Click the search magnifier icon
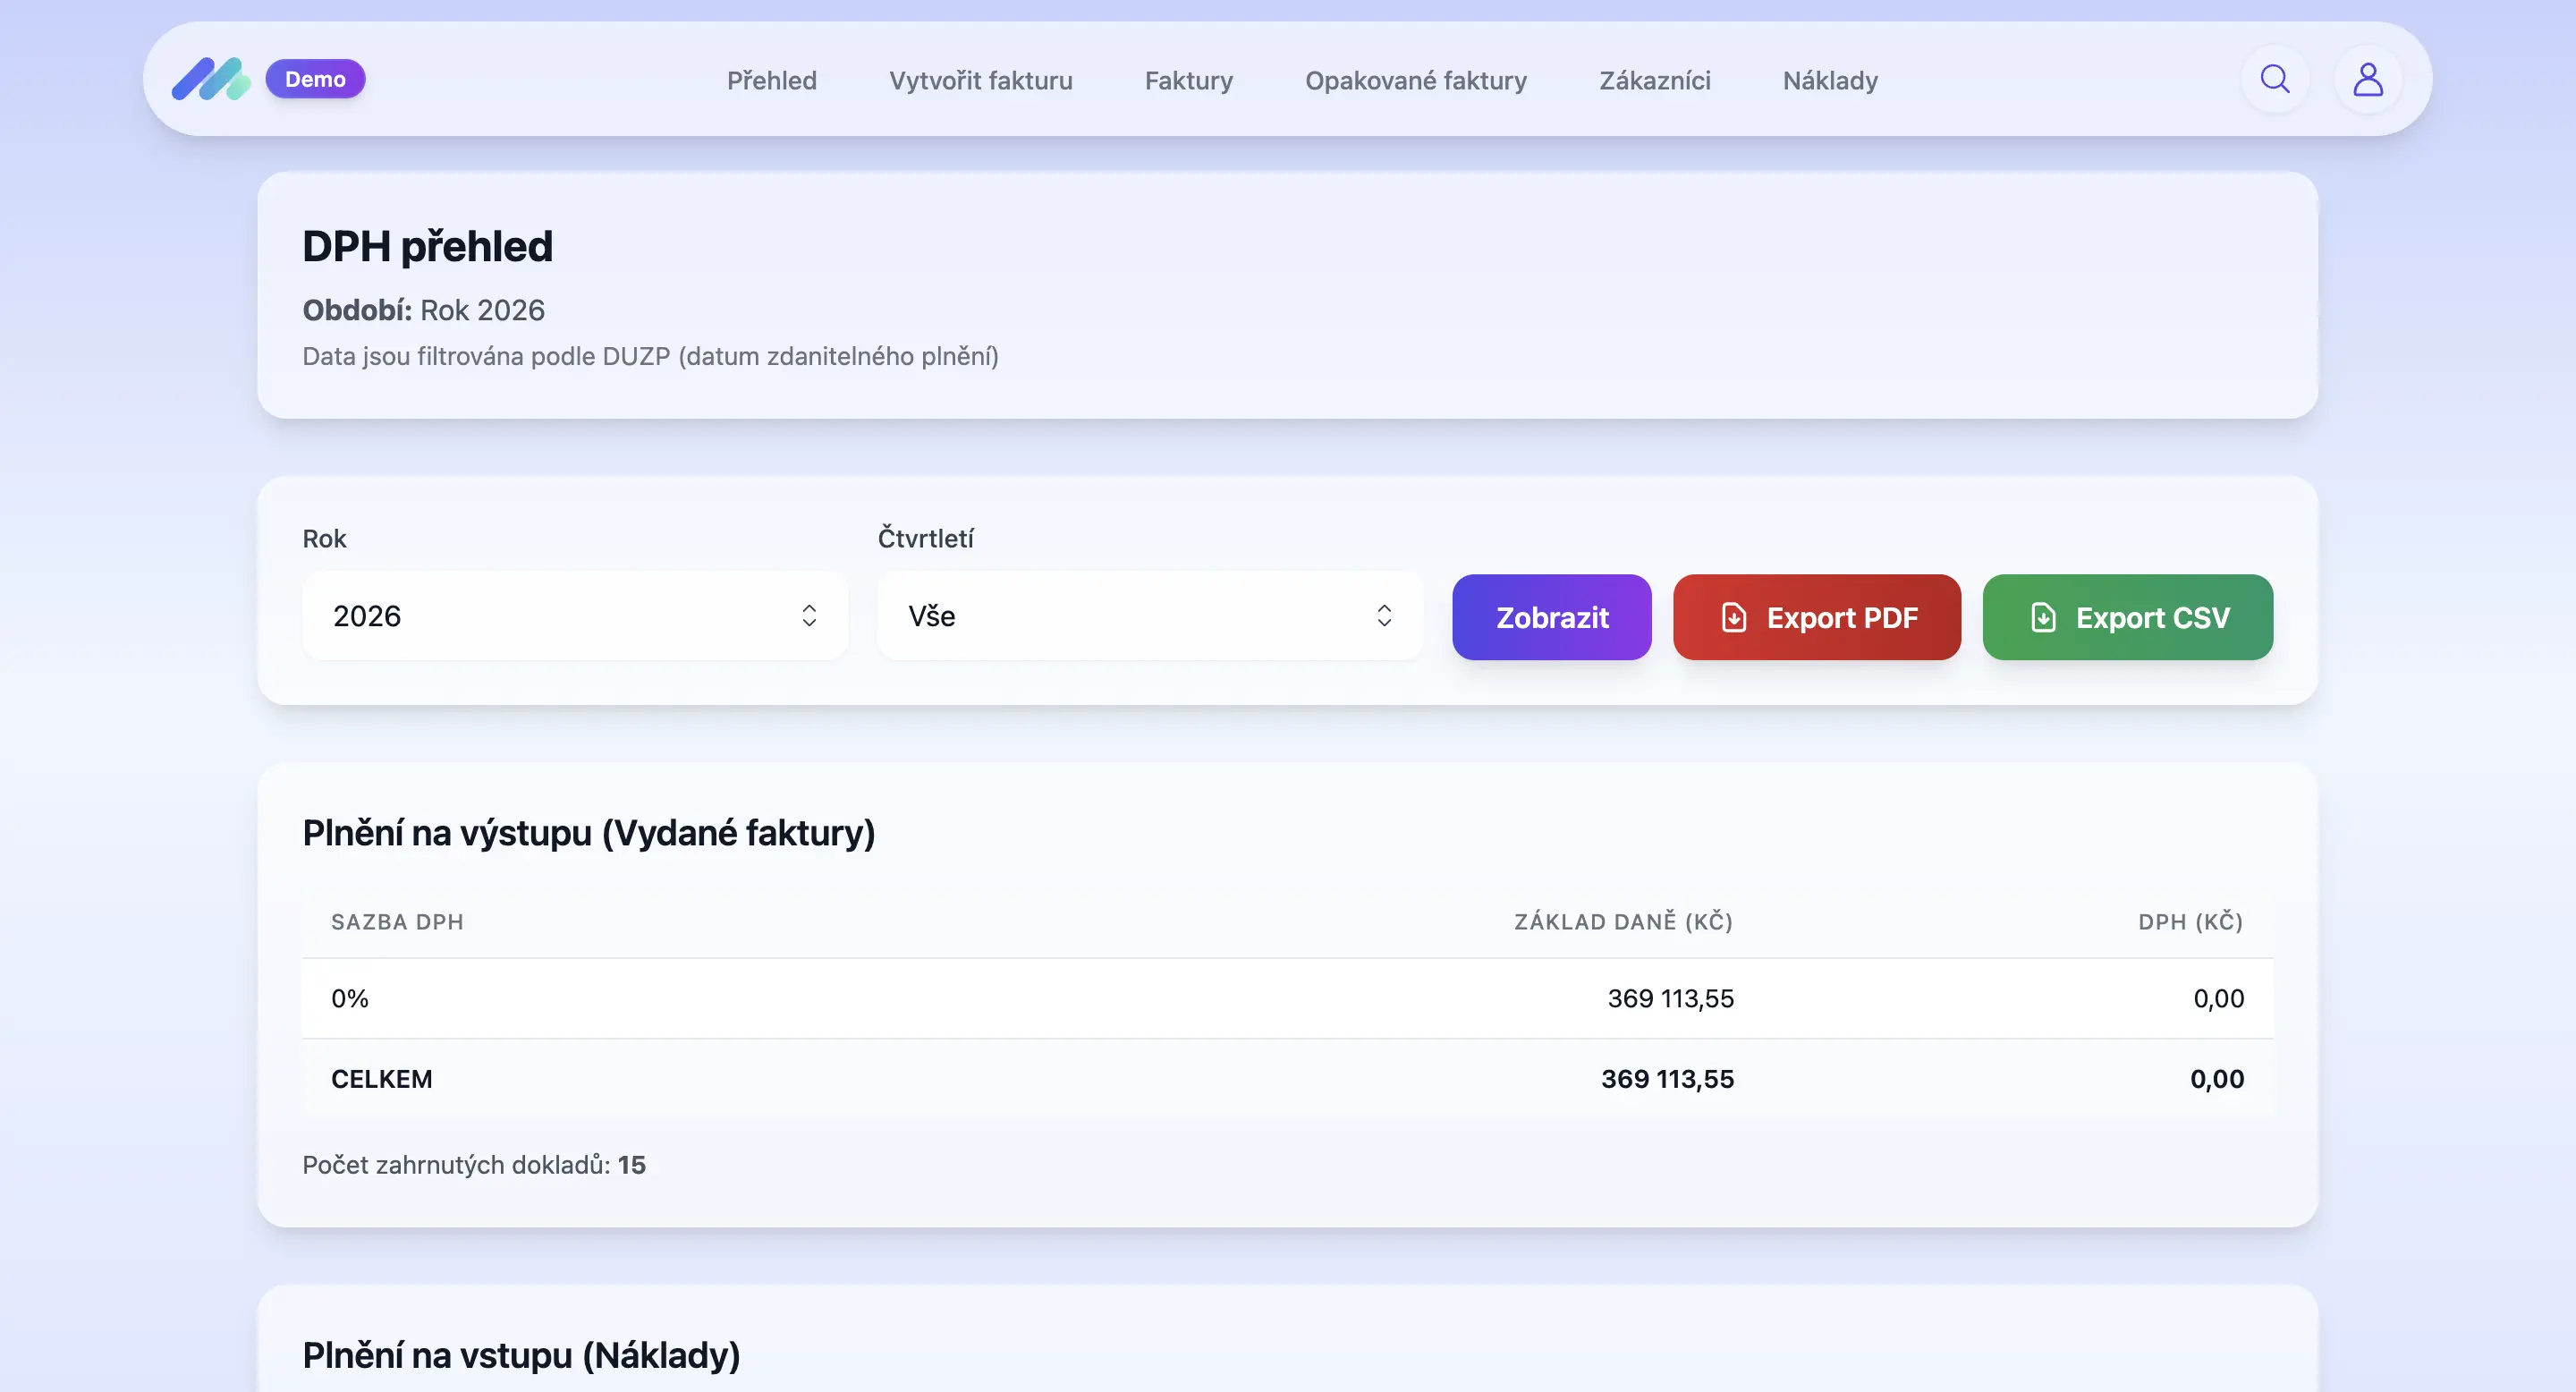 pyautogui.click(x=2274, y=79)
